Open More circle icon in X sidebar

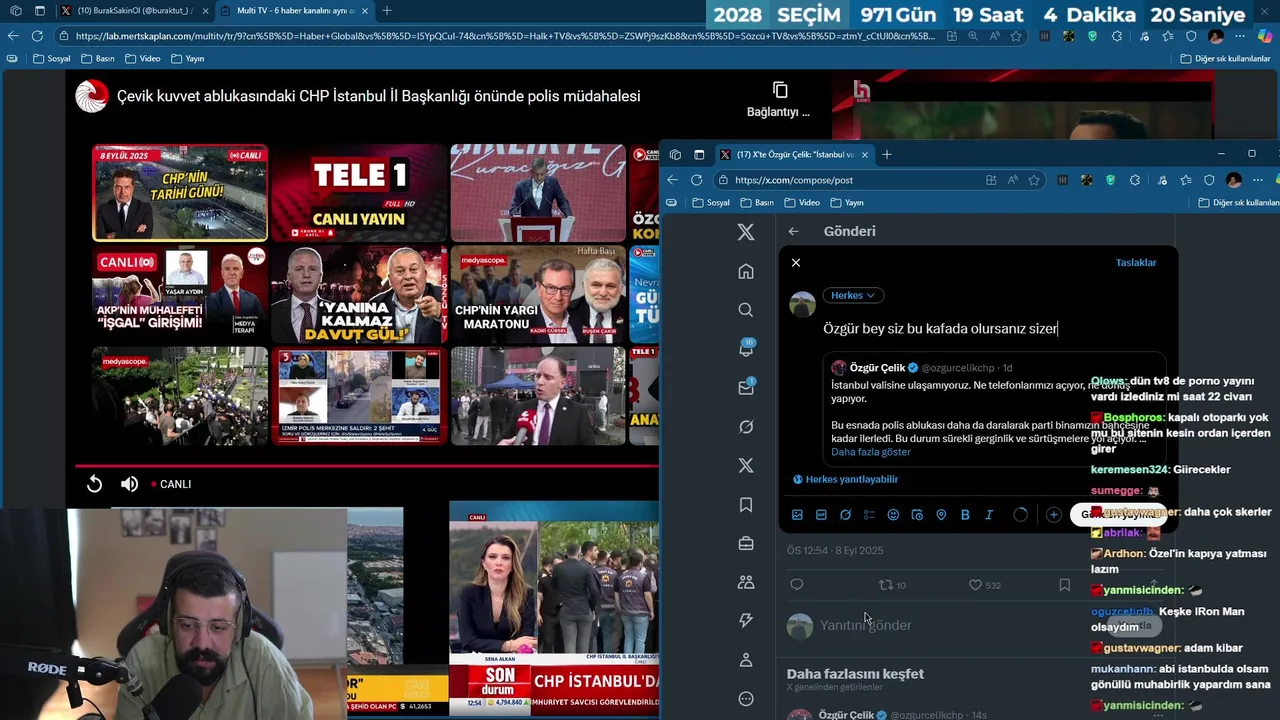tap(746, 699)
